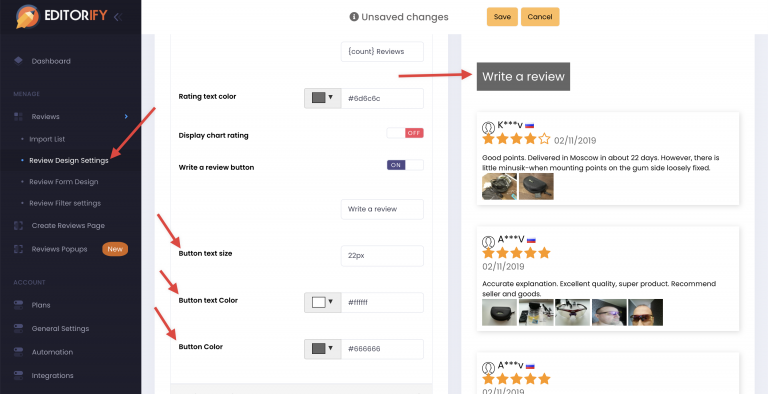Open first photo in A***V's review
This screenshot has width=768, height=394.
pyautogui.click(x=499, y=312)
